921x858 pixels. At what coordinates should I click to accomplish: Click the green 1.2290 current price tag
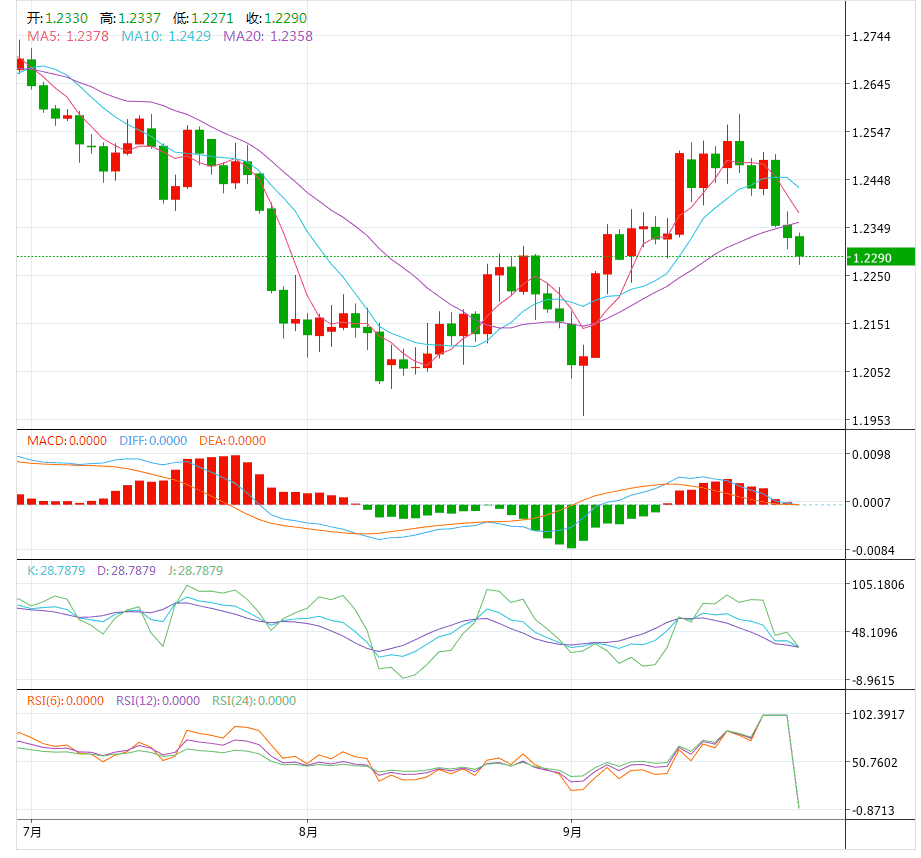(x=879, y=257)
